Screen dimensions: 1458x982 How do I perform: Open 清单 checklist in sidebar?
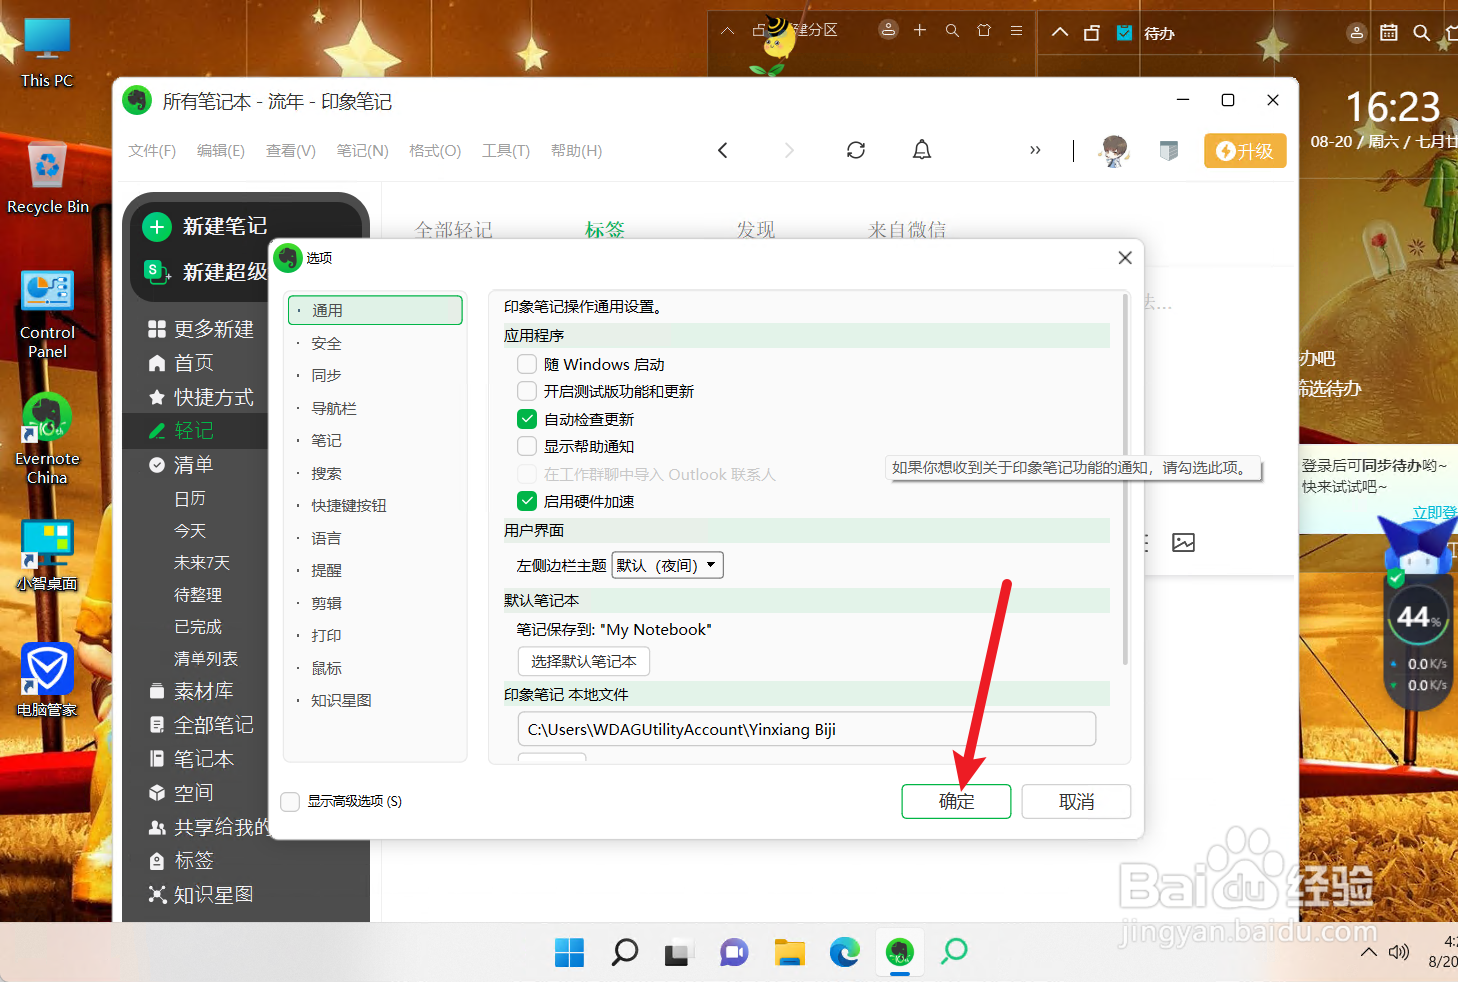[x=181, y=465]
